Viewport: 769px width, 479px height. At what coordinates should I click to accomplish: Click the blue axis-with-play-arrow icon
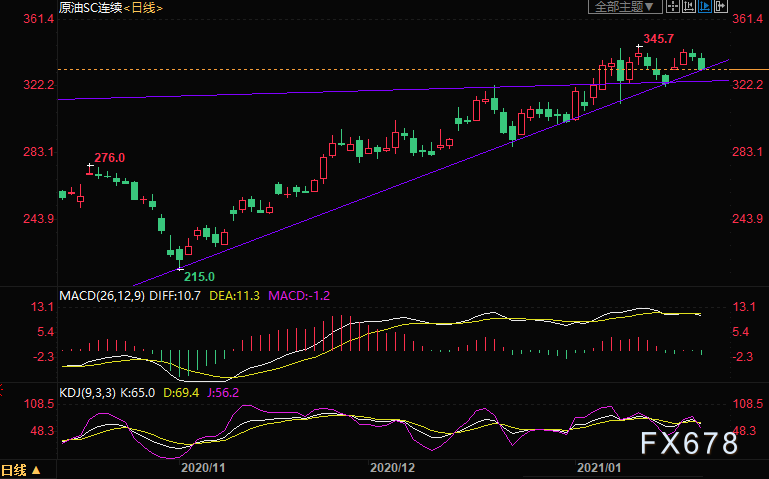[705, 6]
